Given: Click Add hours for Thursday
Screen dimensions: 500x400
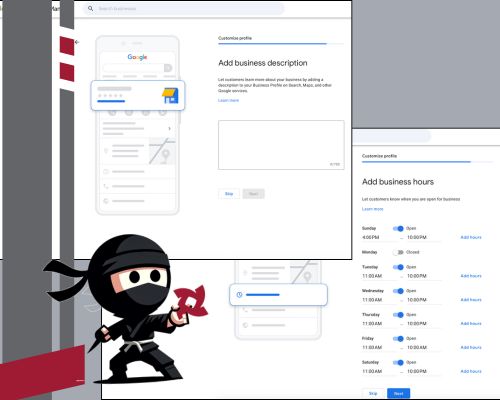Looking at the screenshot, I should [471, 324].
